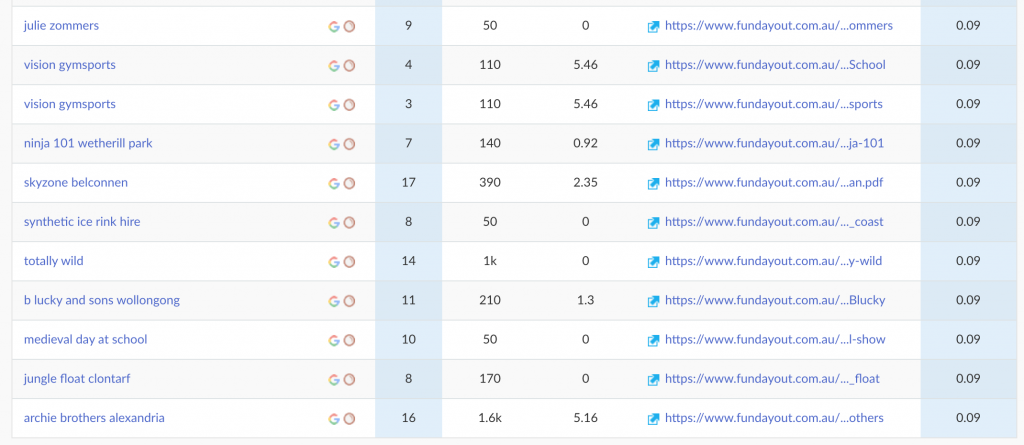Open the totally wild keyword link
1024x445 pixels.
[54, 261]
